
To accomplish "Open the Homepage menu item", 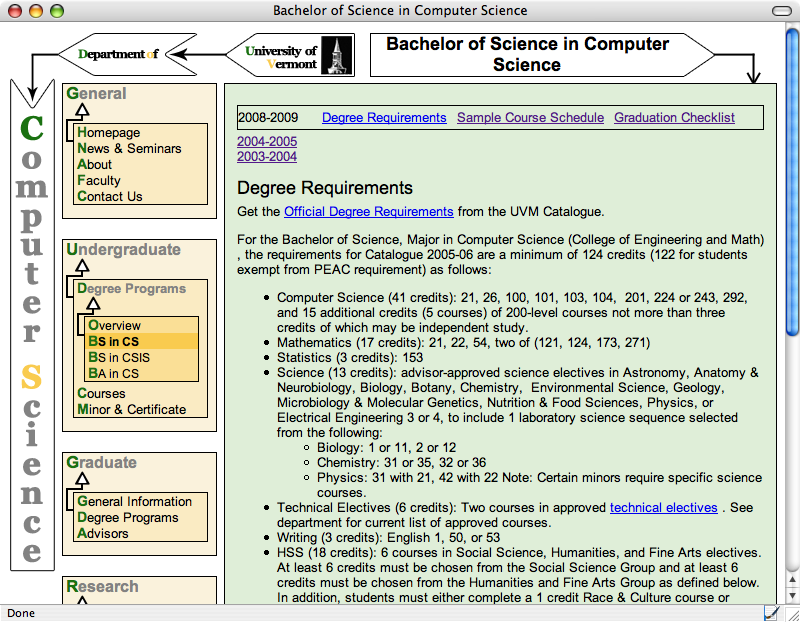I will pos(108,133).
